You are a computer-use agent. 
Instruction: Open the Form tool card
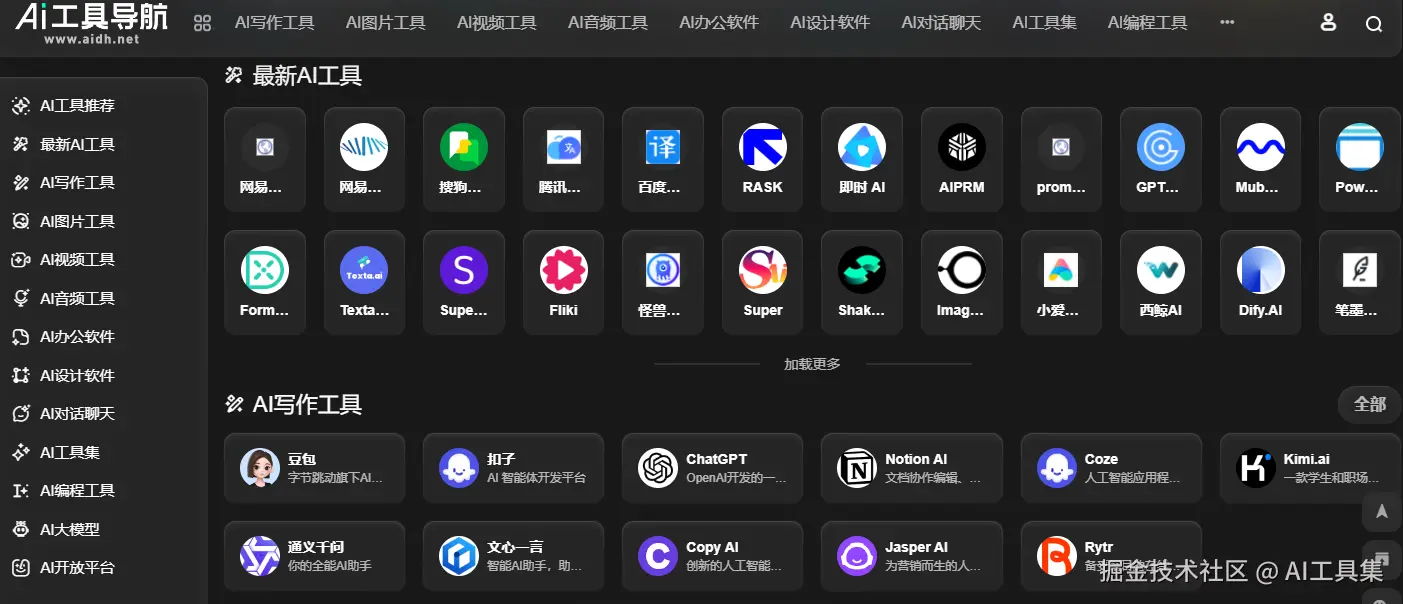pyautogui.click(x=265, y=282)
